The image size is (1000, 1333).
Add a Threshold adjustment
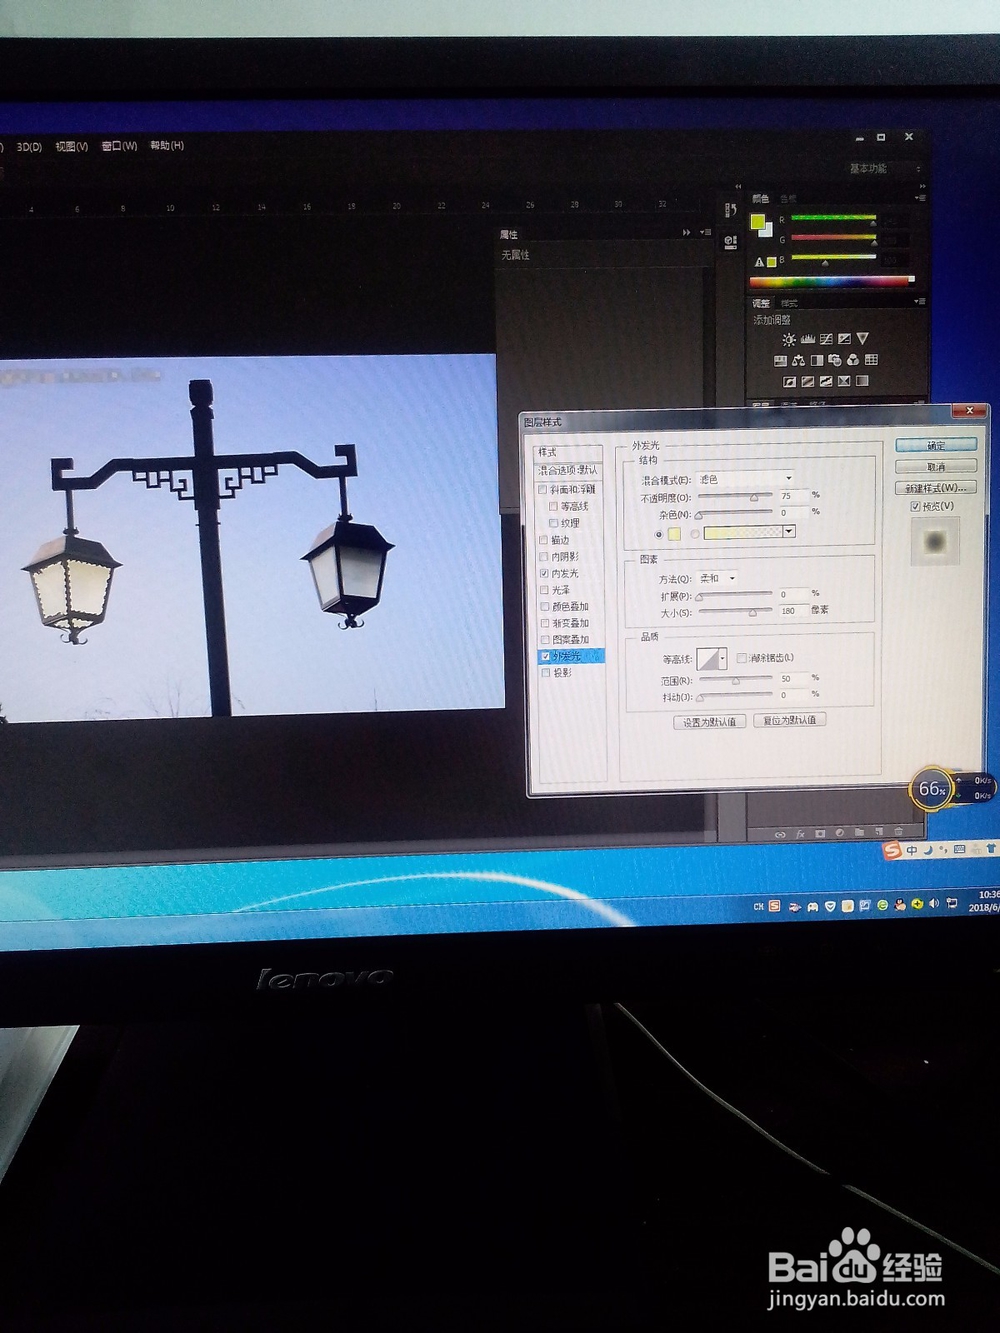pyautogui.click(x=826, y=381)
